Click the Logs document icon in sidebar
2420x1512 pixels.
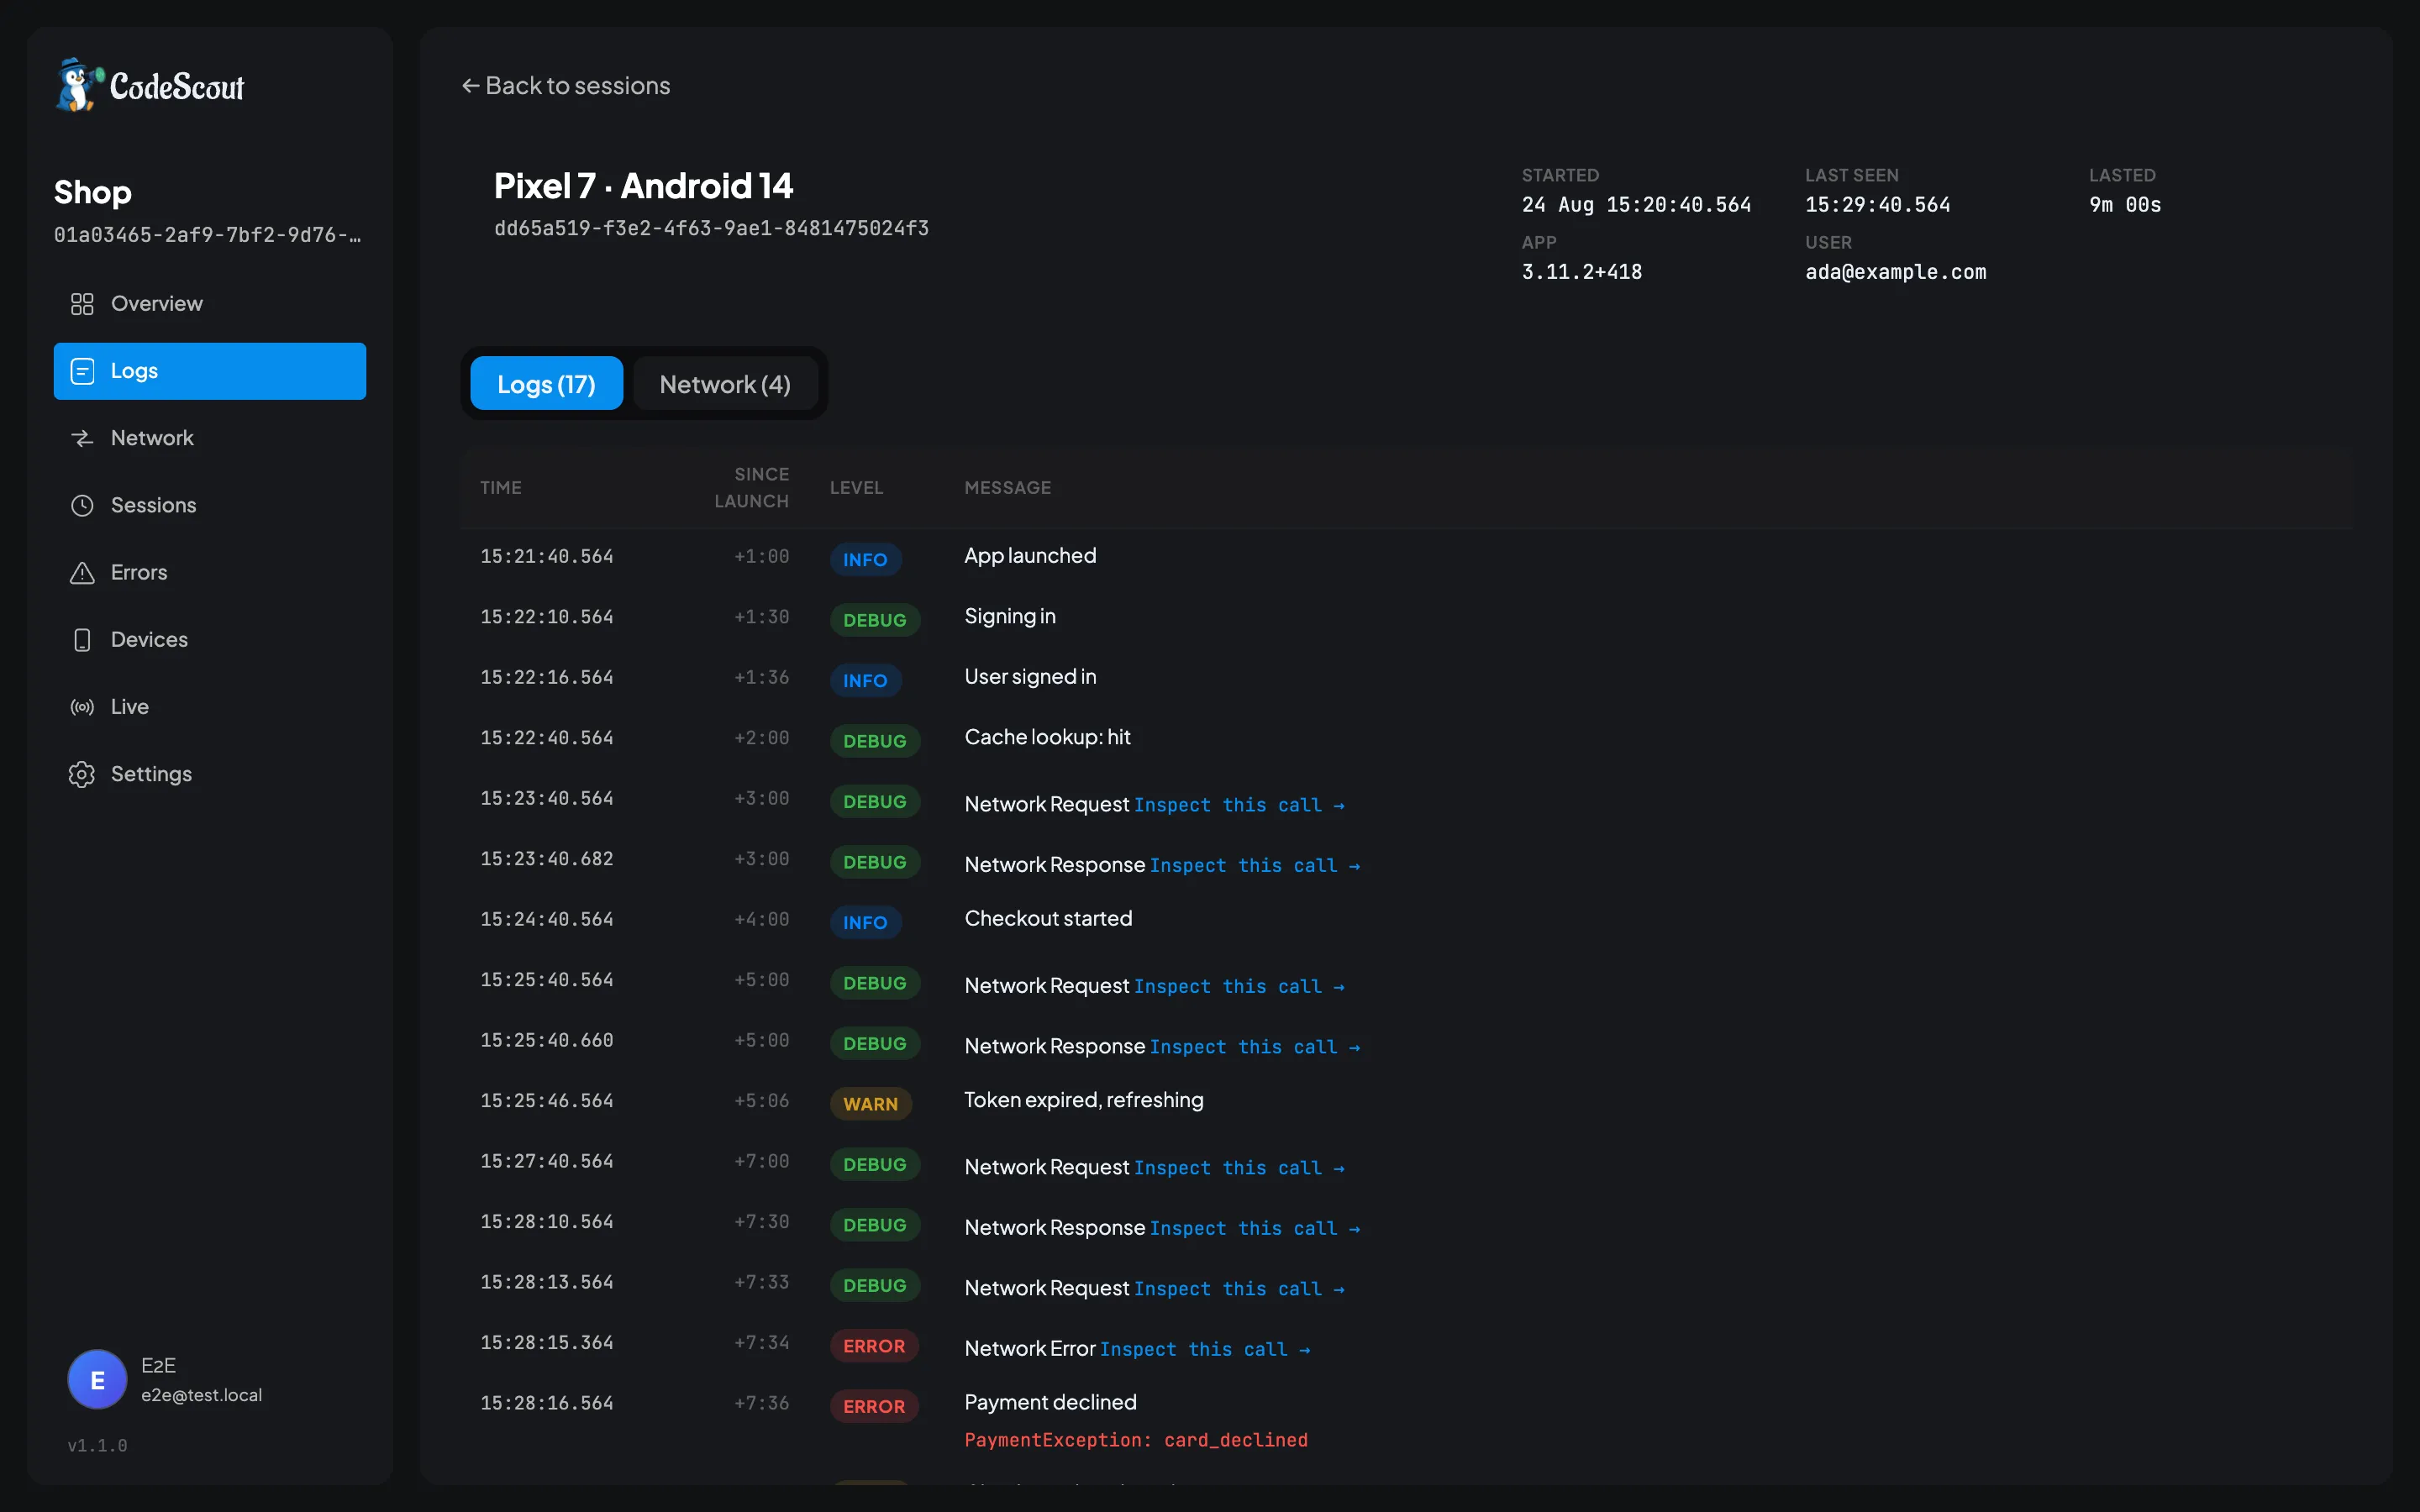82,371
